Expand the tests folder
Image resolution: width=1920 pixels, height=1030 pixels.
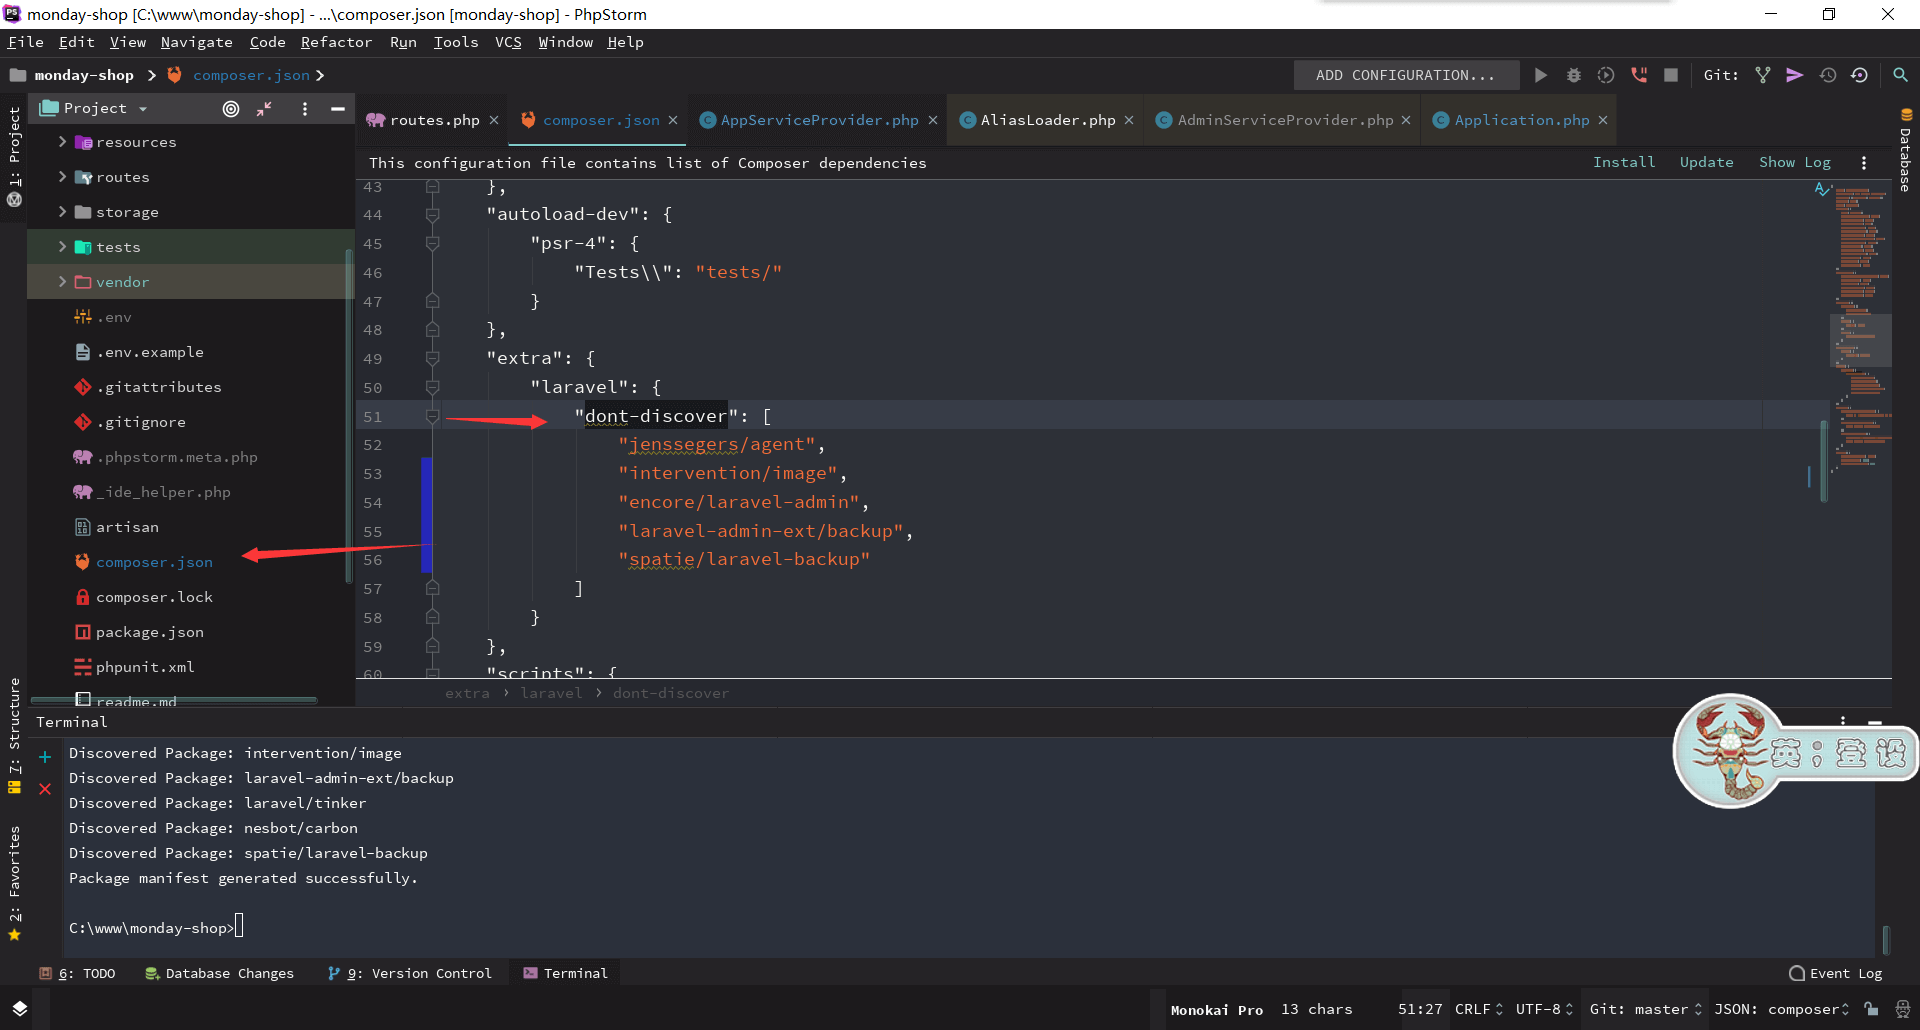pyautogui.click(x=62, y=247)
